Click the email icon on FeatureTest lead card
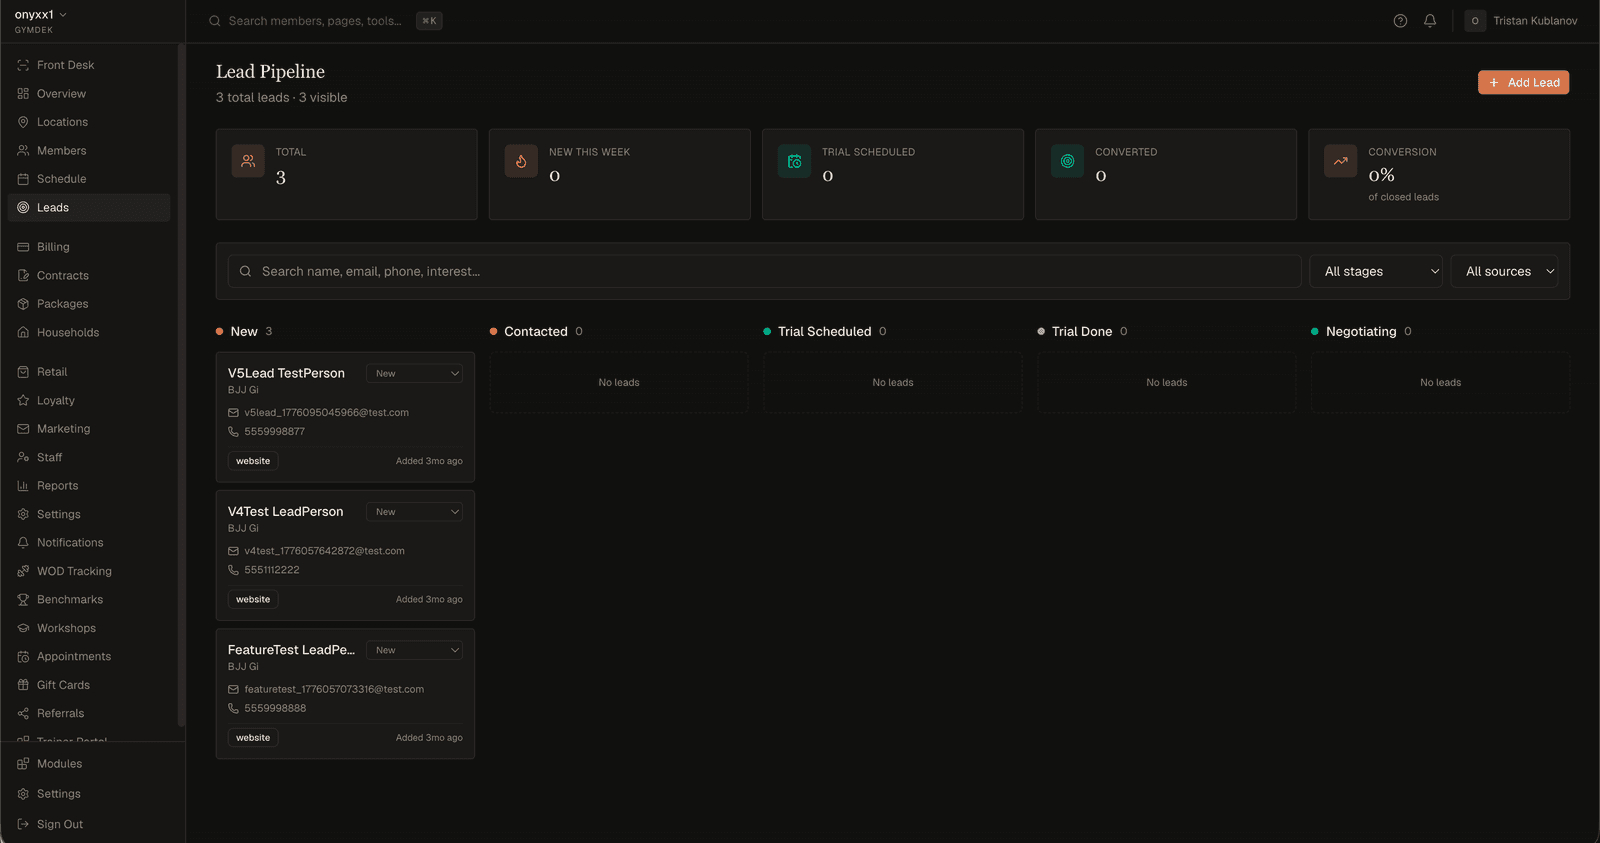This screenshot has width=1600, height=843. point(233,690)
